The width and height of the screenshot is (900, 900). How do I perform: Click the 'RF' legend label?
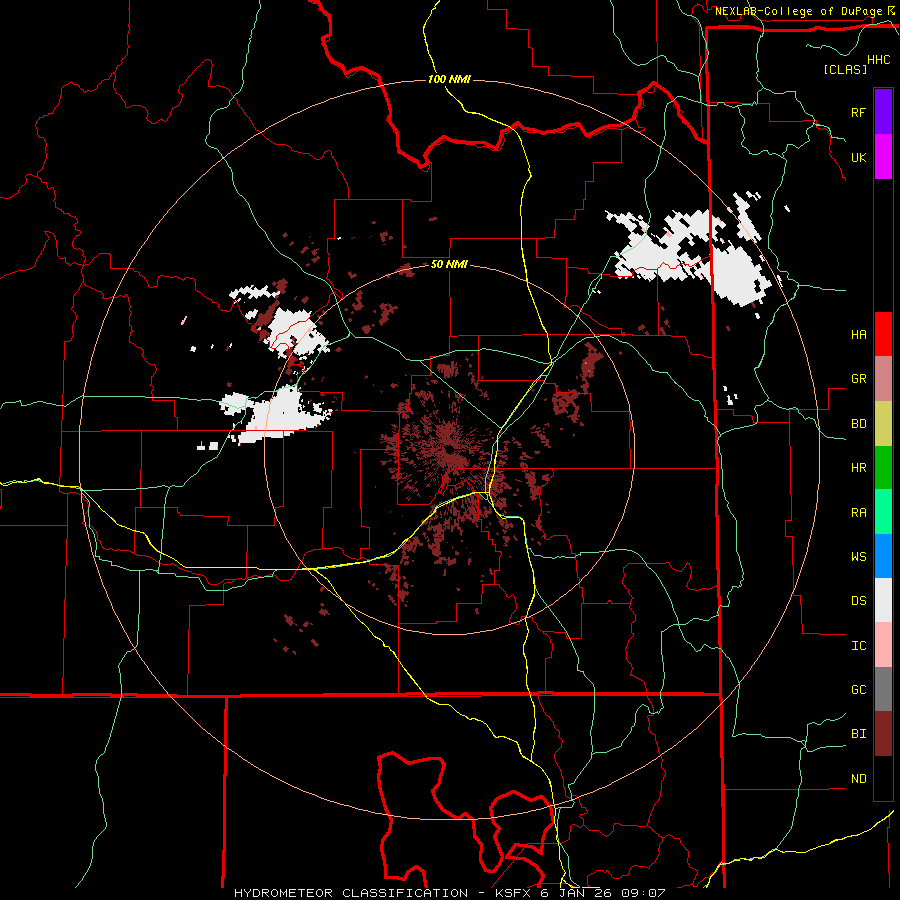858,112
